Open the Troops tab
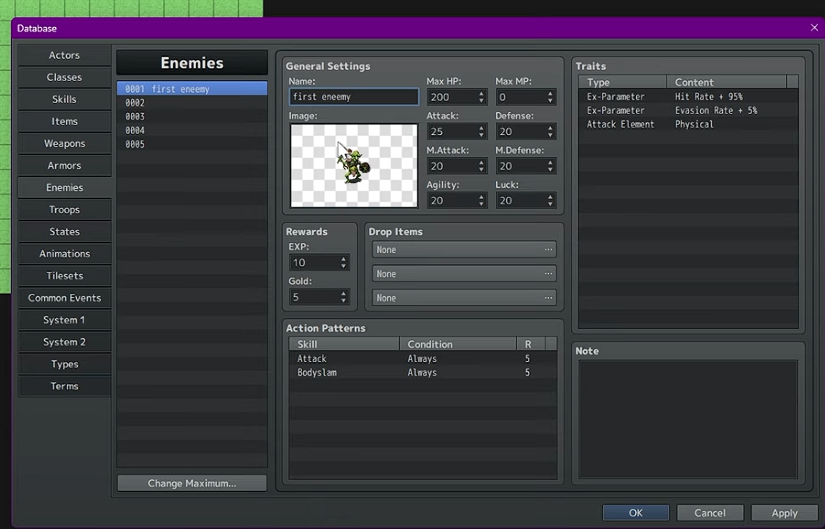 pos(64,209)
